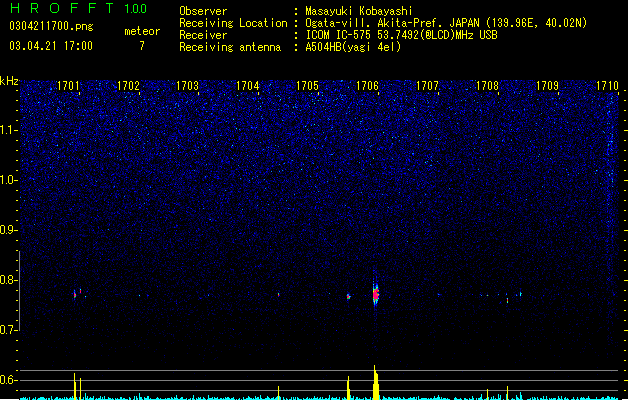
Task: Select the 1704 time marker
Action: click(248, 86)
